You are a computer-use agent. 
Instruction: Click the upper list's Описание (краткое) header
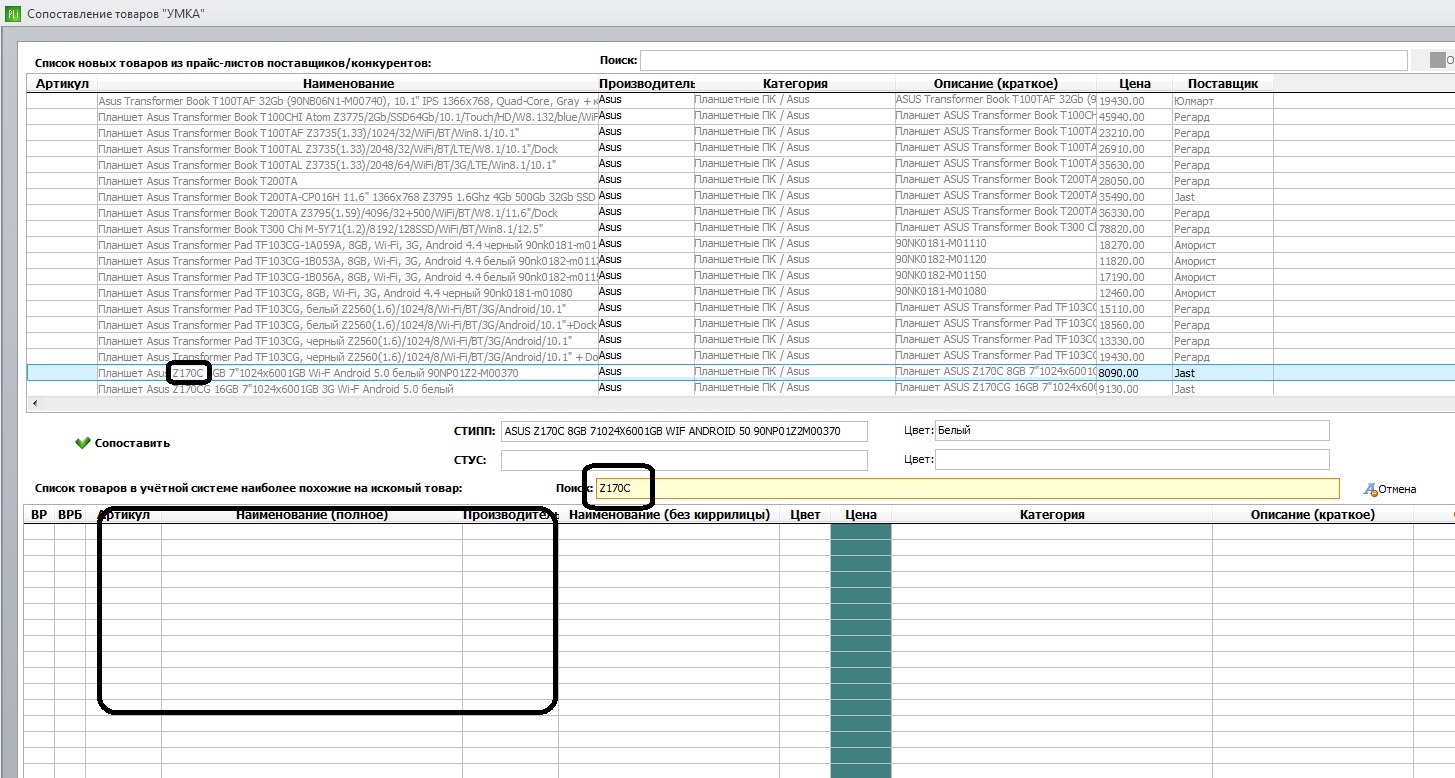tap(996, 84)
